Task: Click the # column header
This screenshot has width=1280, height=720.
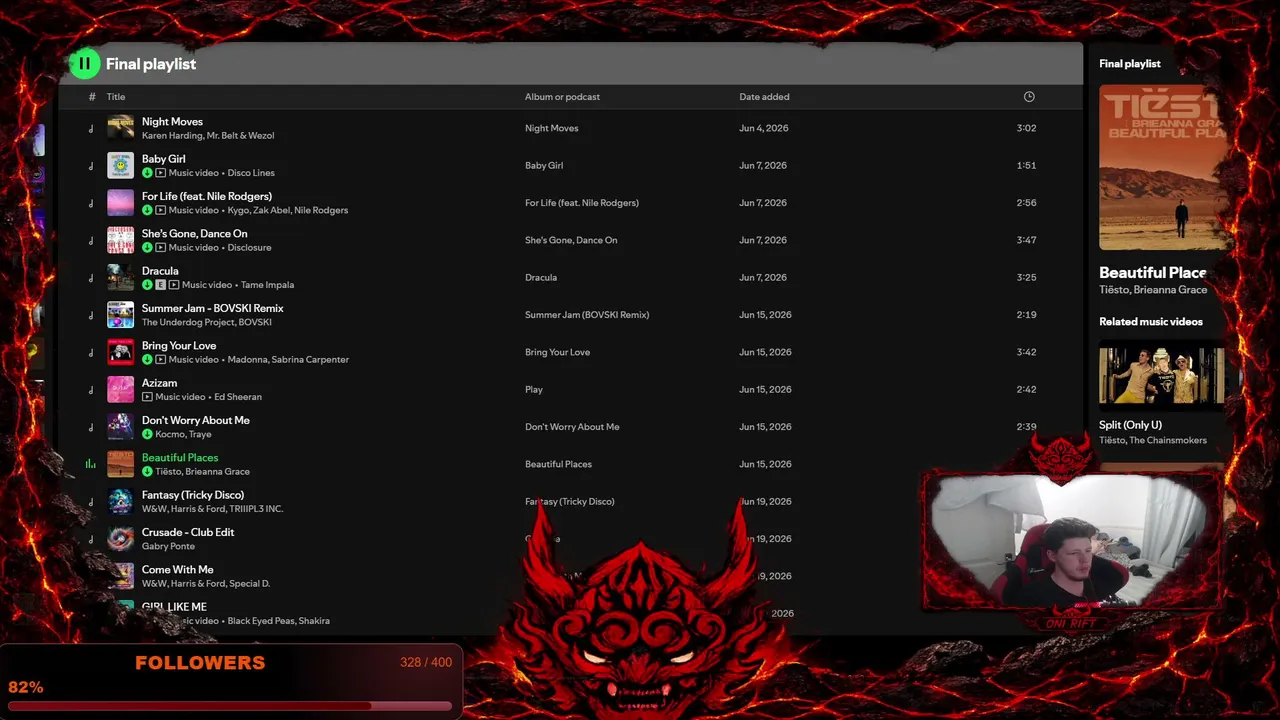Action: 92,97
